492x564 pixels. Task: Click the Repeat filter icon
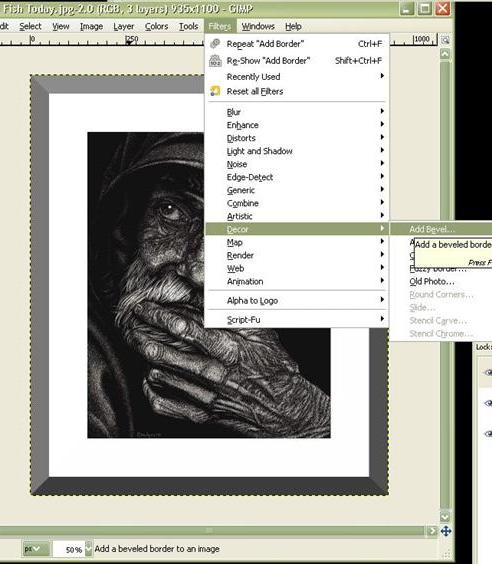tap(215, 44)
